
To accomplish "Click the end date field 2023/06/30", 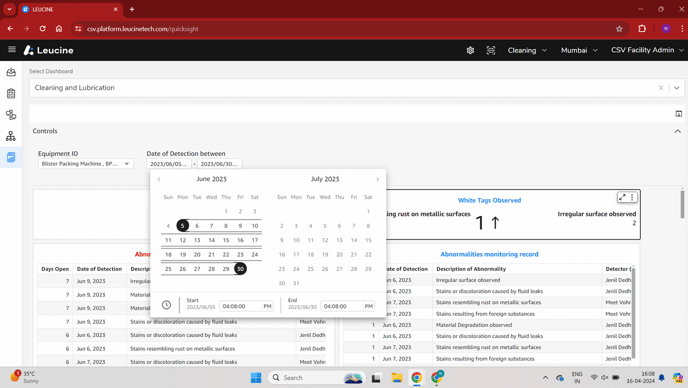I will [219, 164].
